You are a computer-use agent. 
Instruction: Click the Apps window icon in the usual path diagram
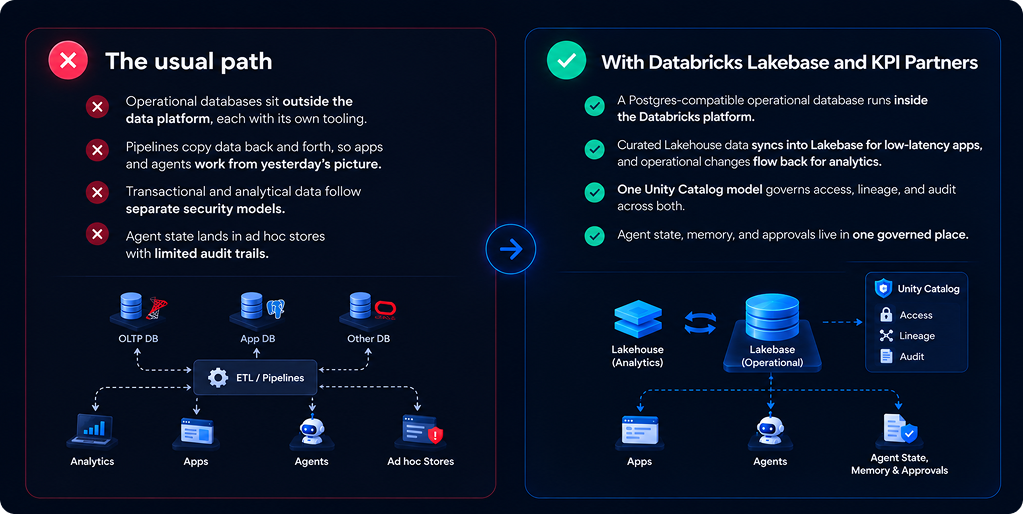point(196,432)
